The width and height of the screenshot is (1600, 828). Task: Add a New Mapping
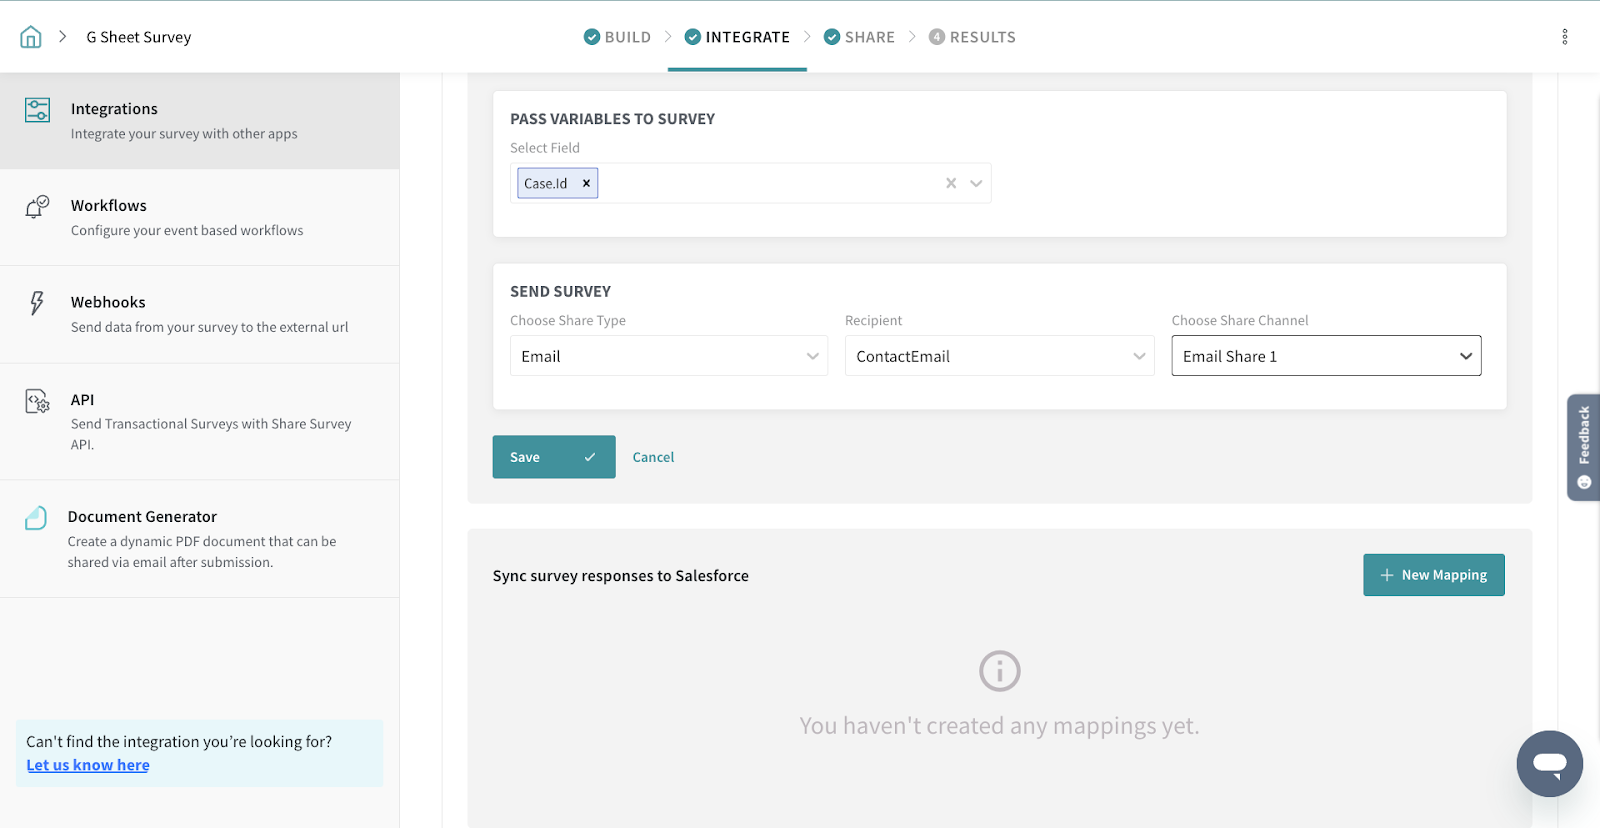click(1433, 575)
